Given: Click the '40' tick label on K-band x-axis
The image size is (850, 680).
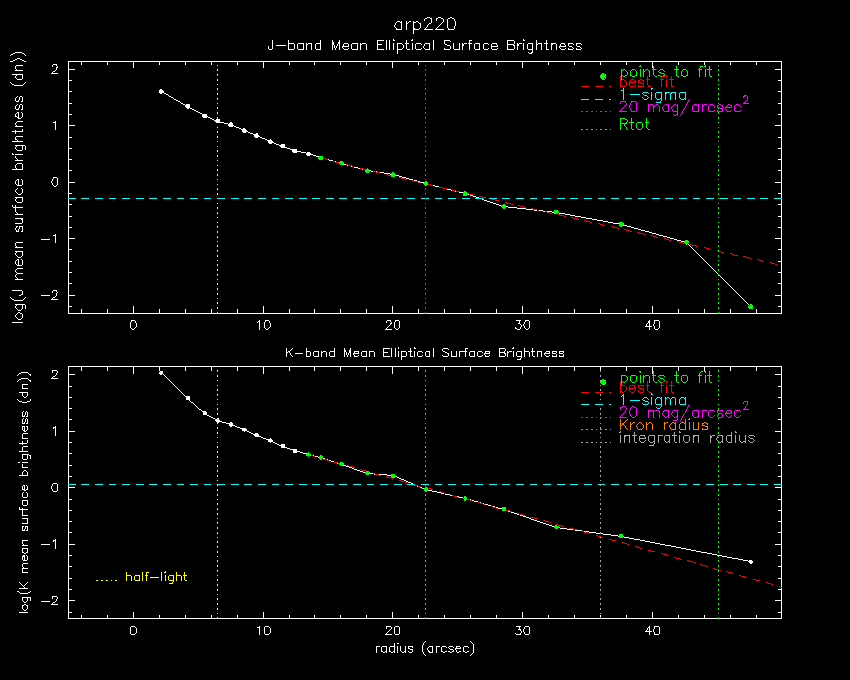Looking at the screenshot, I should point(652,631).
